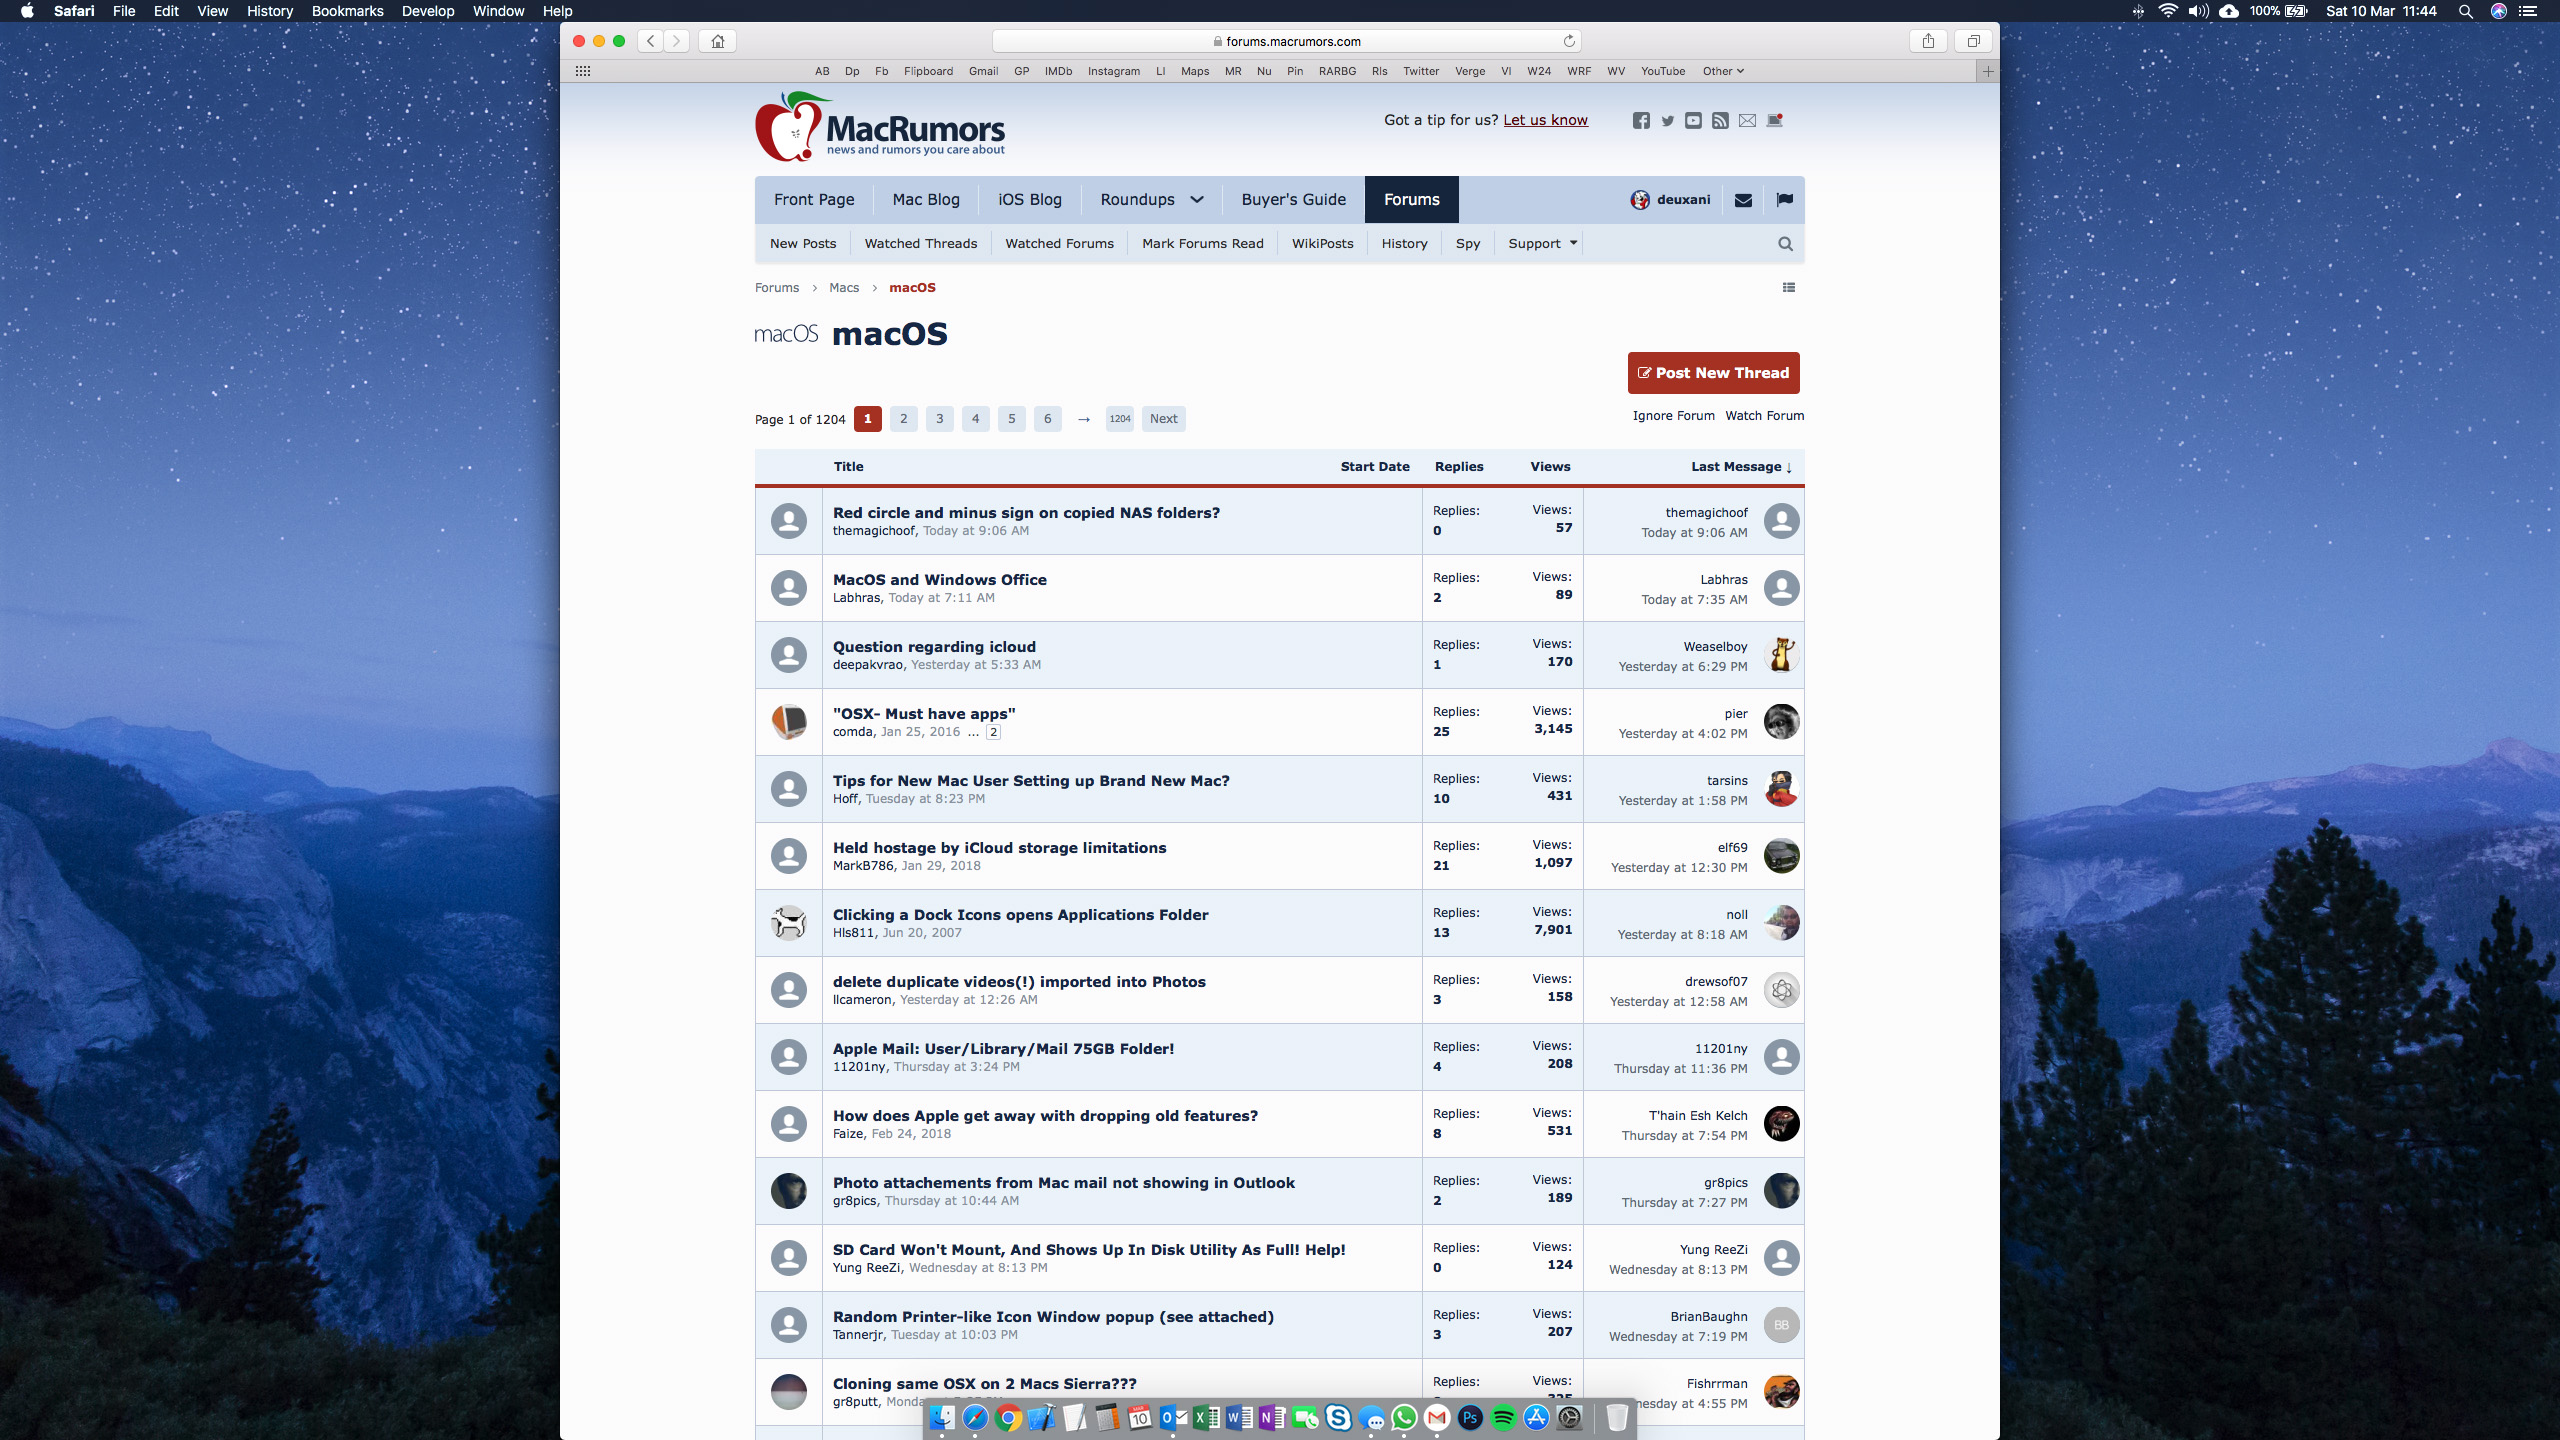Image resolution: width=2560 pixels, height=1440 pixels.
Task: Show all tabs overview in Safari
Action: point(1973,41)
